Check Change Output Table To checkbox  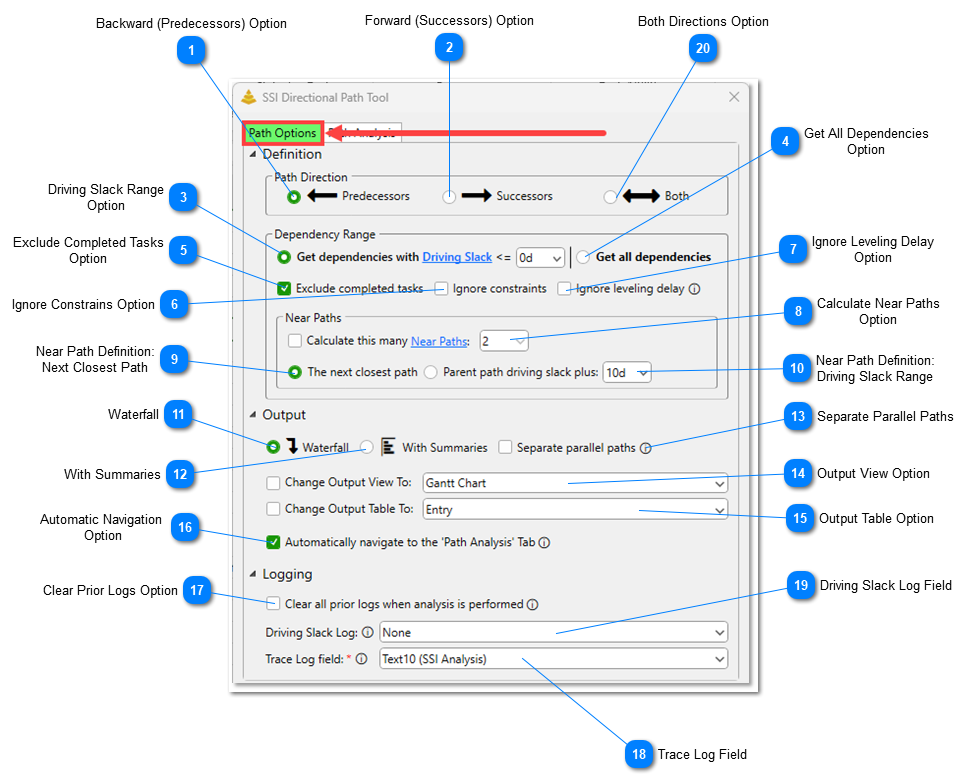pos(273,509)
